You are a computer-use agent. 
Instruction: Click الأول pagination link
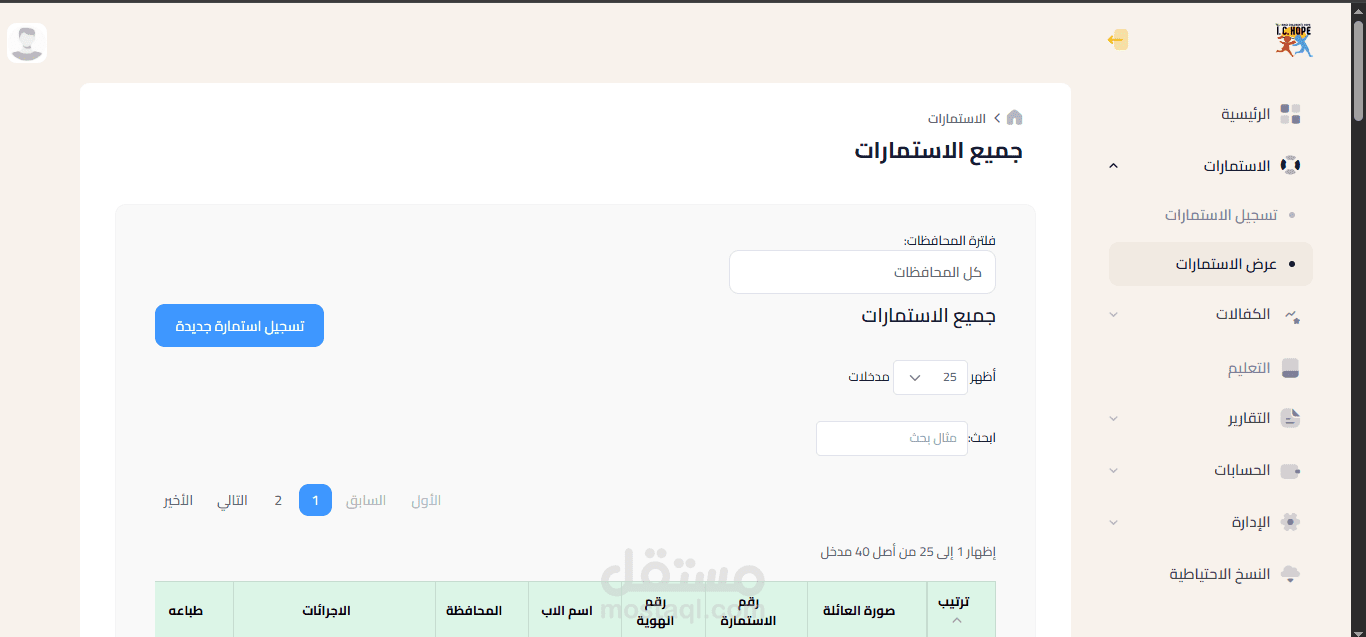tap(426, 500)
